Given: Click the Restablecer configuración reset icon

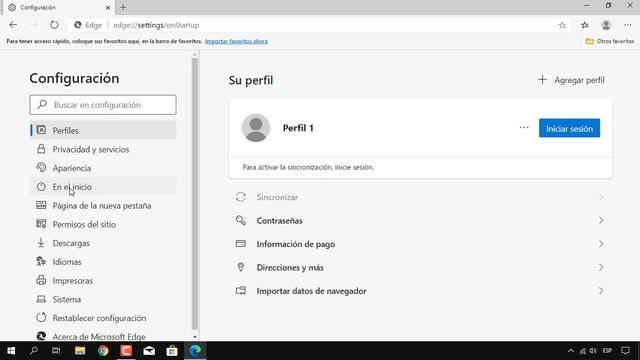Looking at the screenshot, I should pyautogui.click(x=41, y=318).
